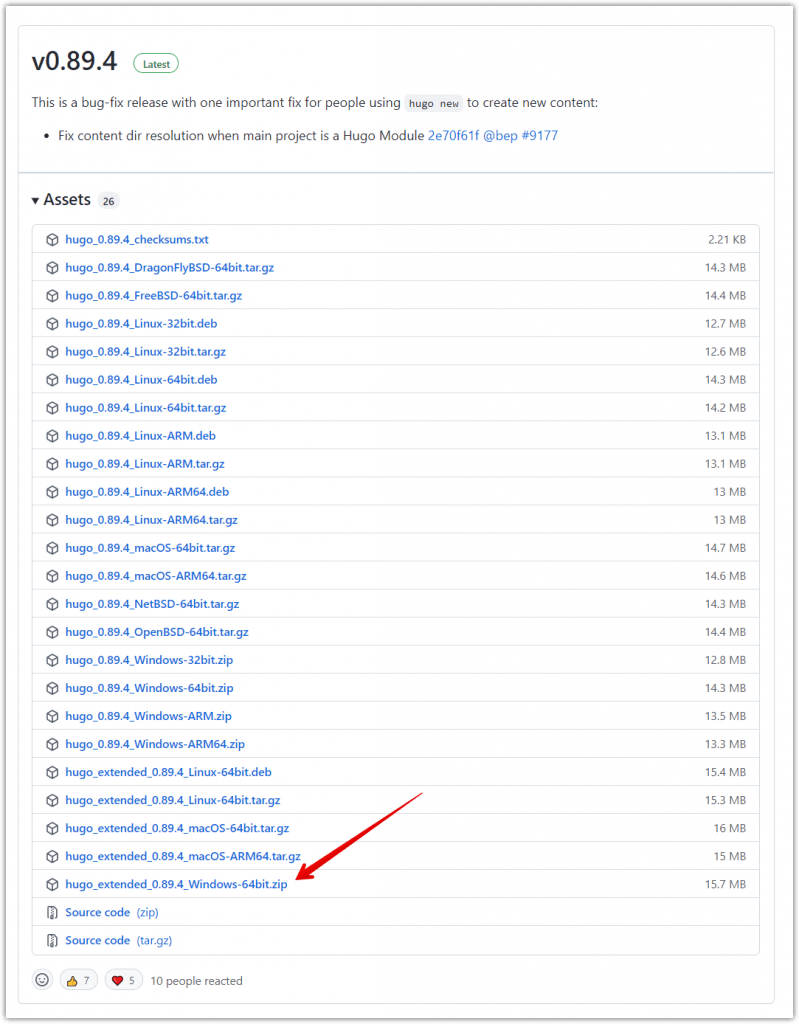Download hugo_extended_0.89.4_macOS-64bit.tar.gz
The image size is (799, 1024).
[177, 829]
